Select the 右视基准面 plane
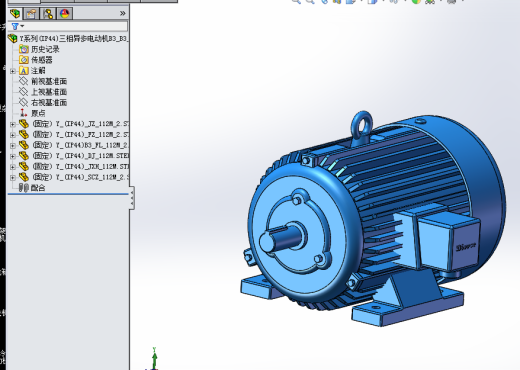The image size is (520, 370). point(43,103)
